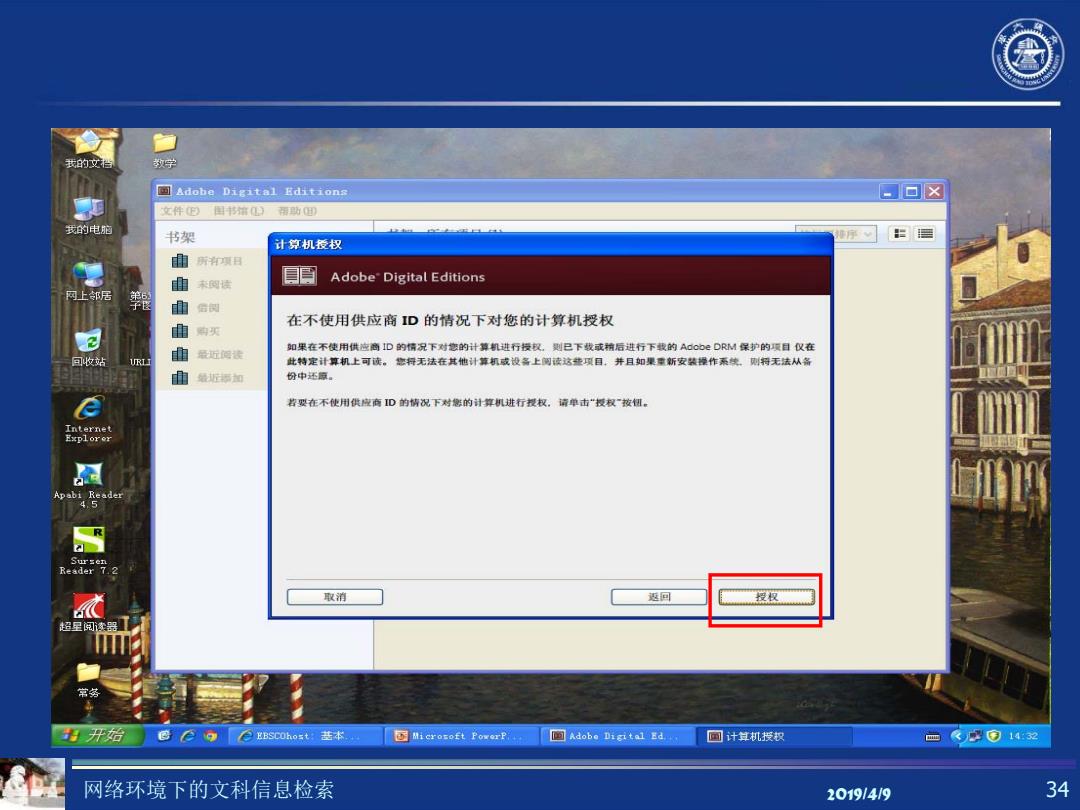The width and height of the screenshot is (1080, 810).
Task: Click the 借阅 bookshelf icon
Action: pos(180,308)
